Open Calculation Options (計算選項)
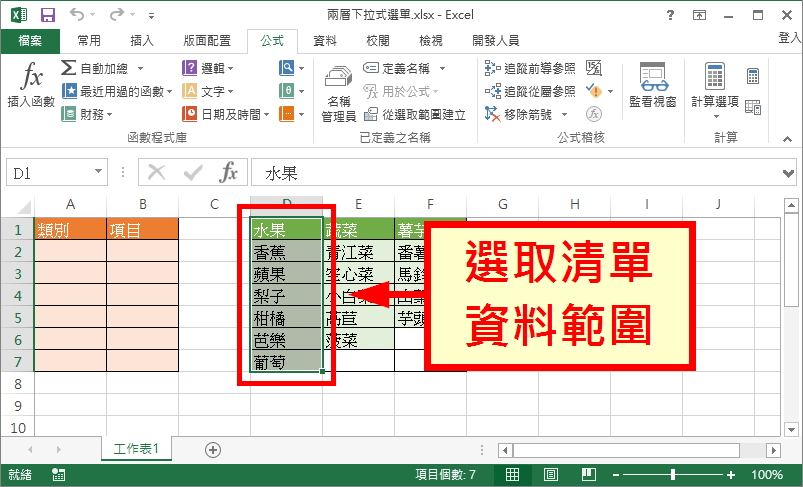This screenshot has width=803, height=487. pyautogui.click(x=715, y=90)
